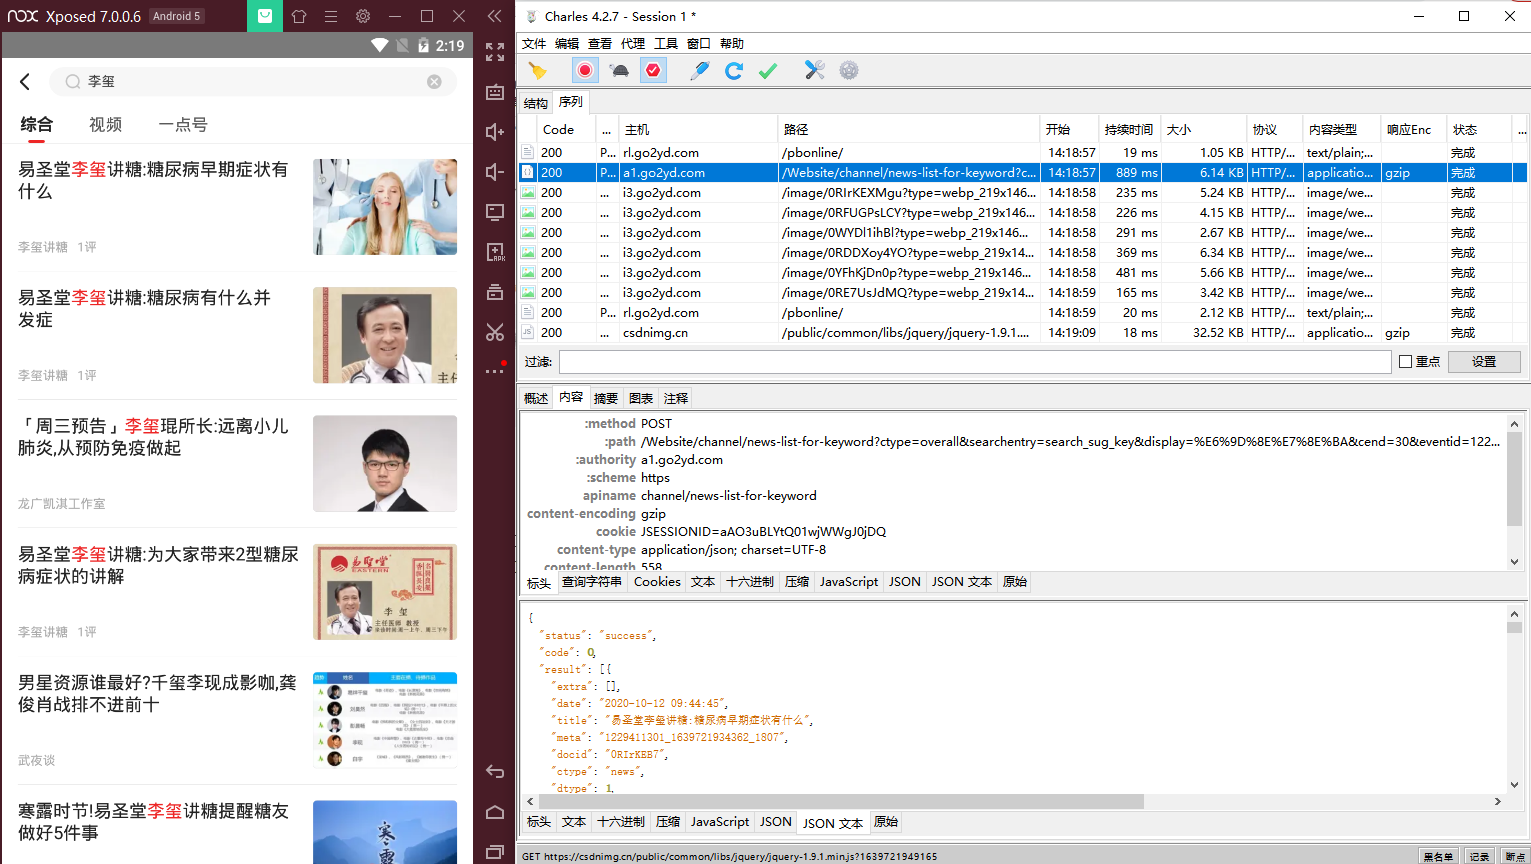This screenshot has height=864, width=1531.
Task: Open Nox more options three-dots icon
Action: pyautogui.click(x=495, y=371)
